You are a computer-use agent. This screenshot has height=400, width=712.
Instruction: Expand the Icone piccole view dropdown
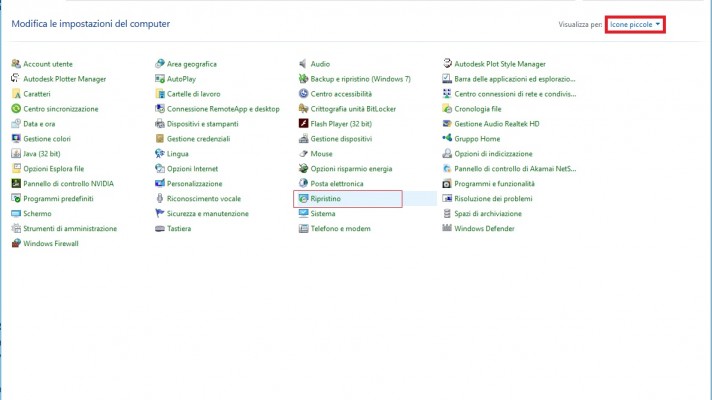click(635, 23)
